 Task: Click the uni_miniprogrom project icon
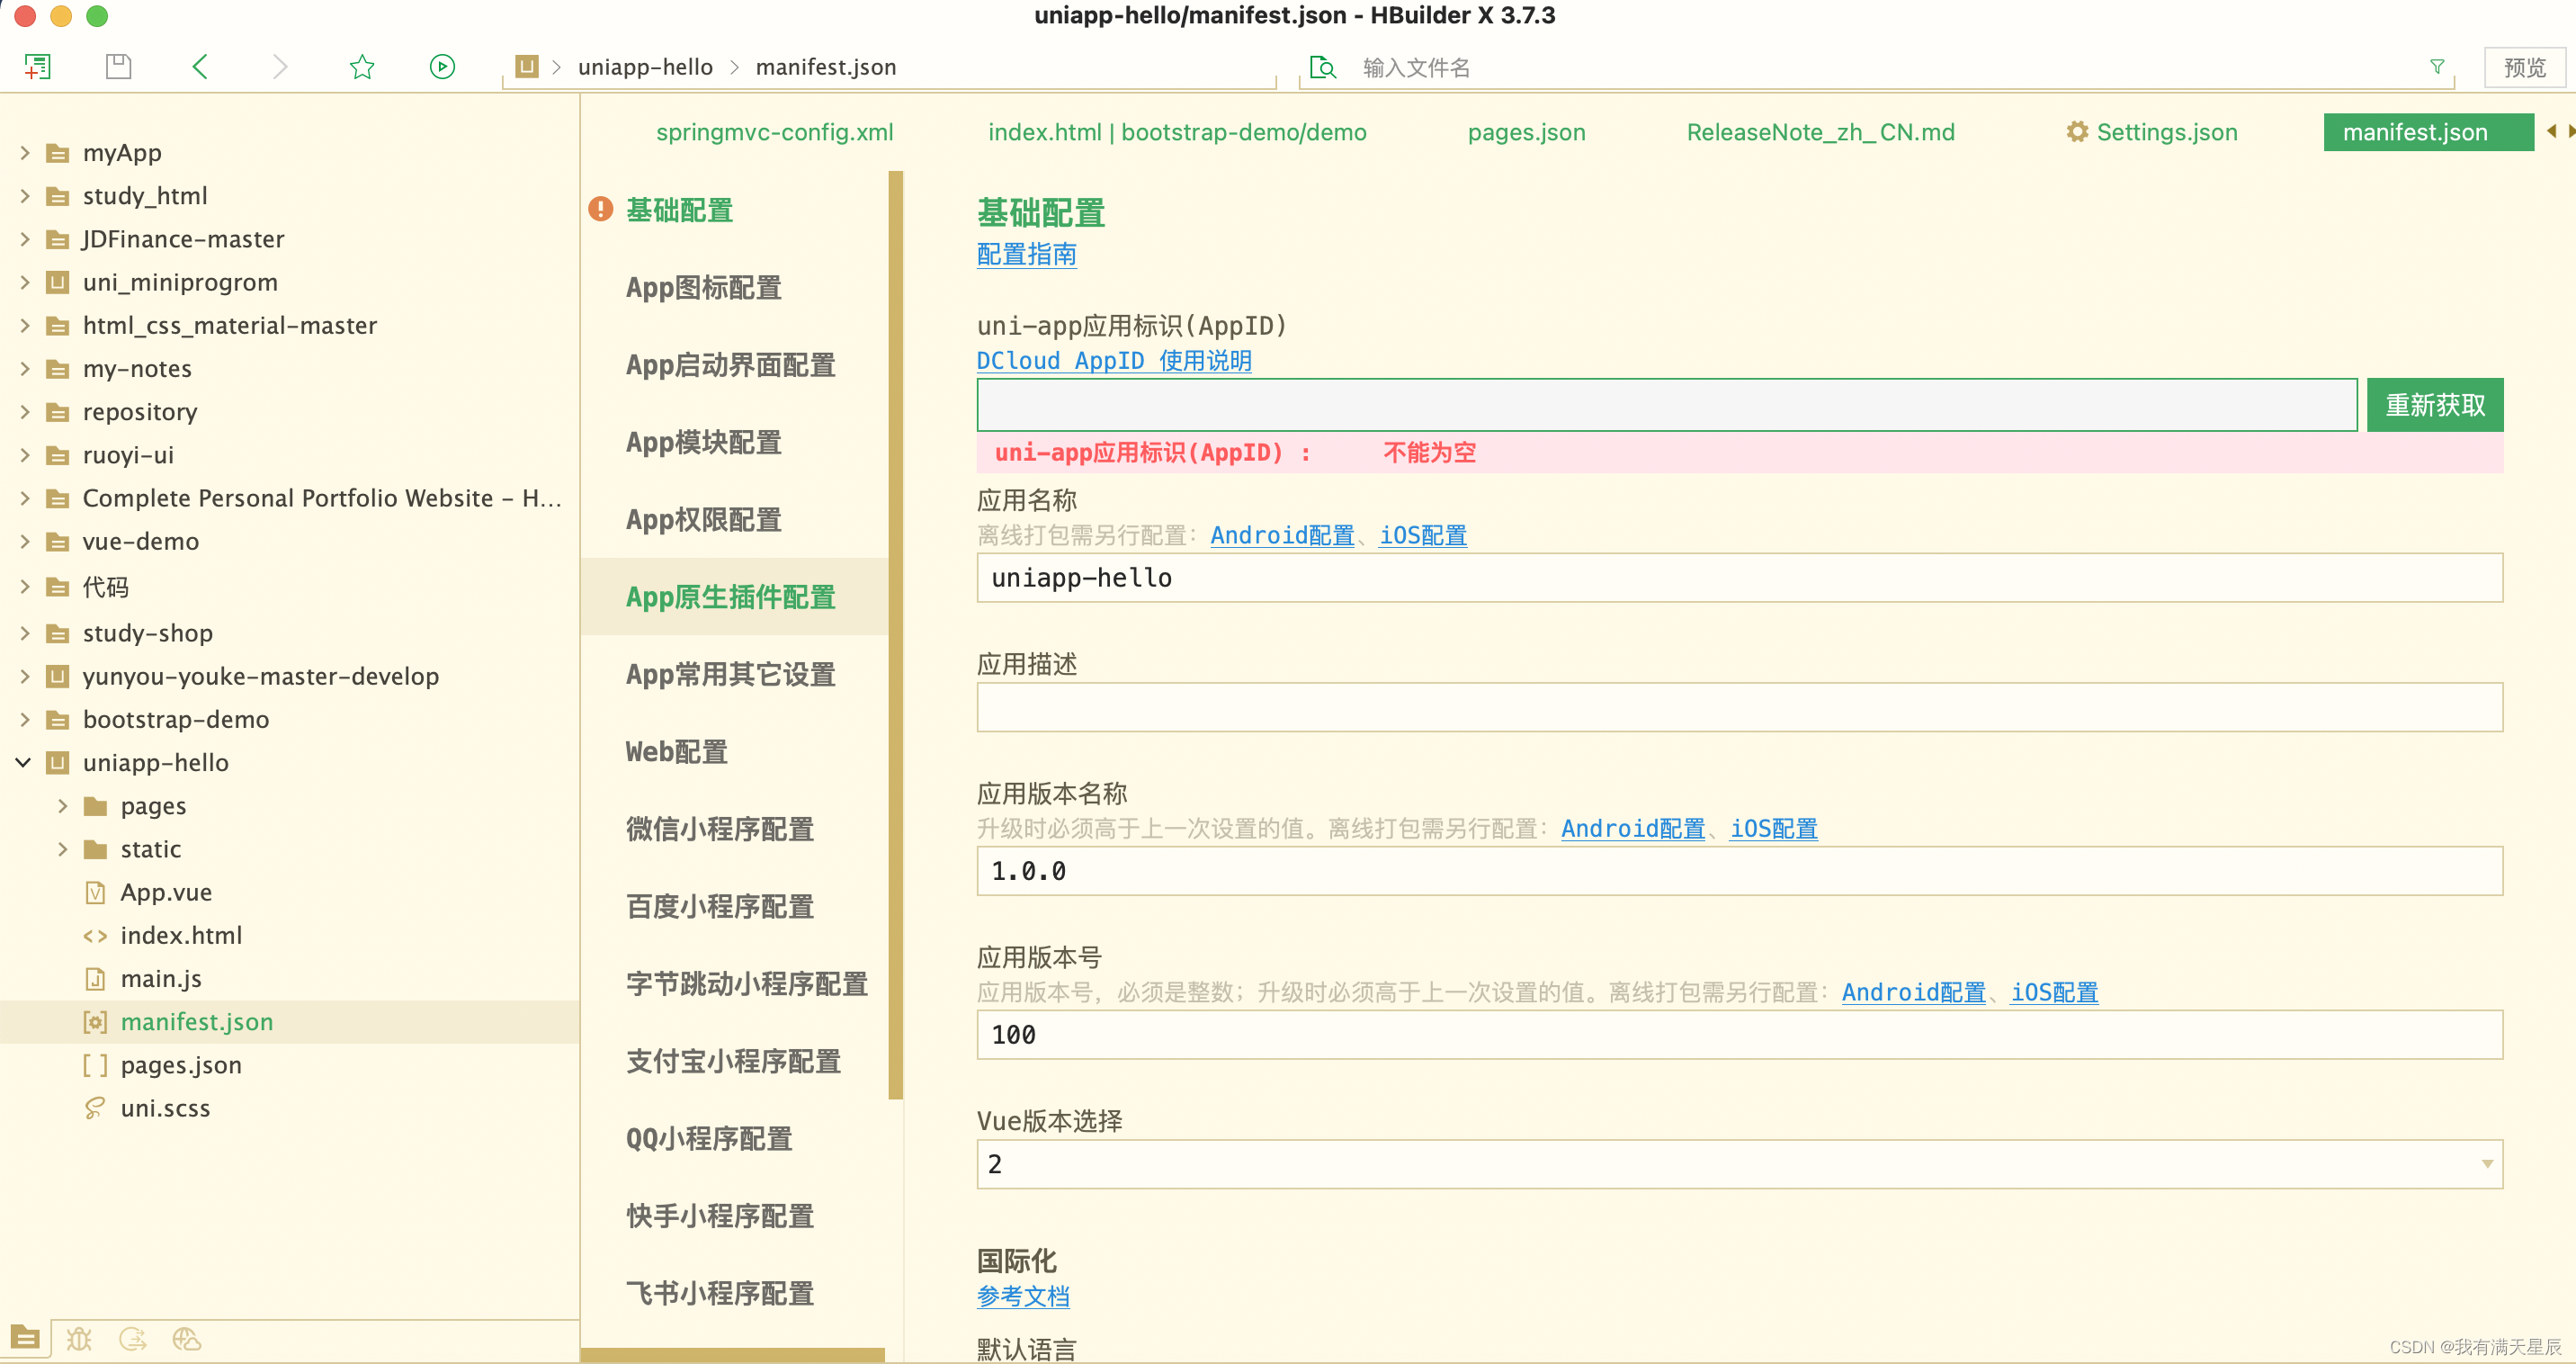58,282
